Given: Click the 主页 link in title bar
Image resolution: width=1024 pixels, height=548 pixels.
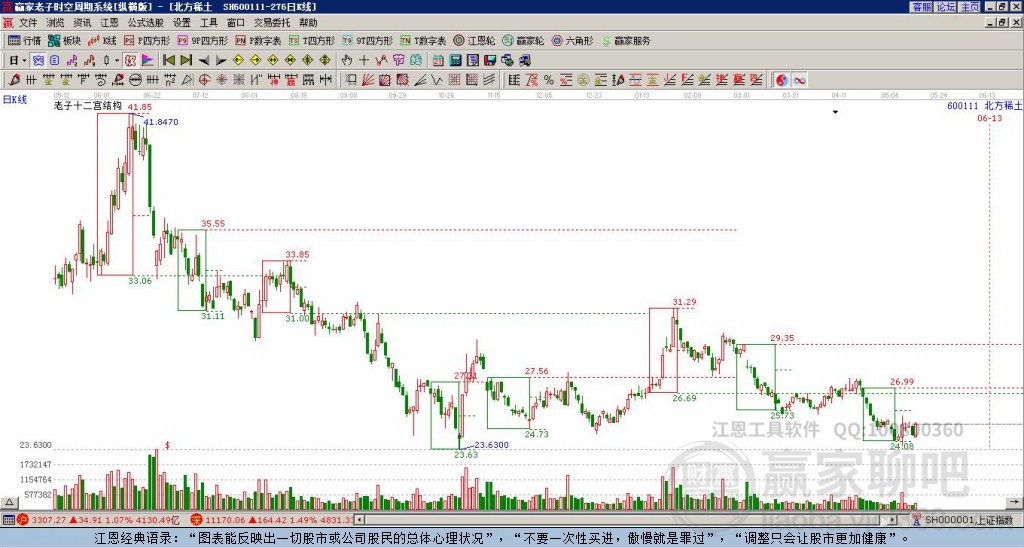Looking at the screenshot, I should click(x=970, y=7).
